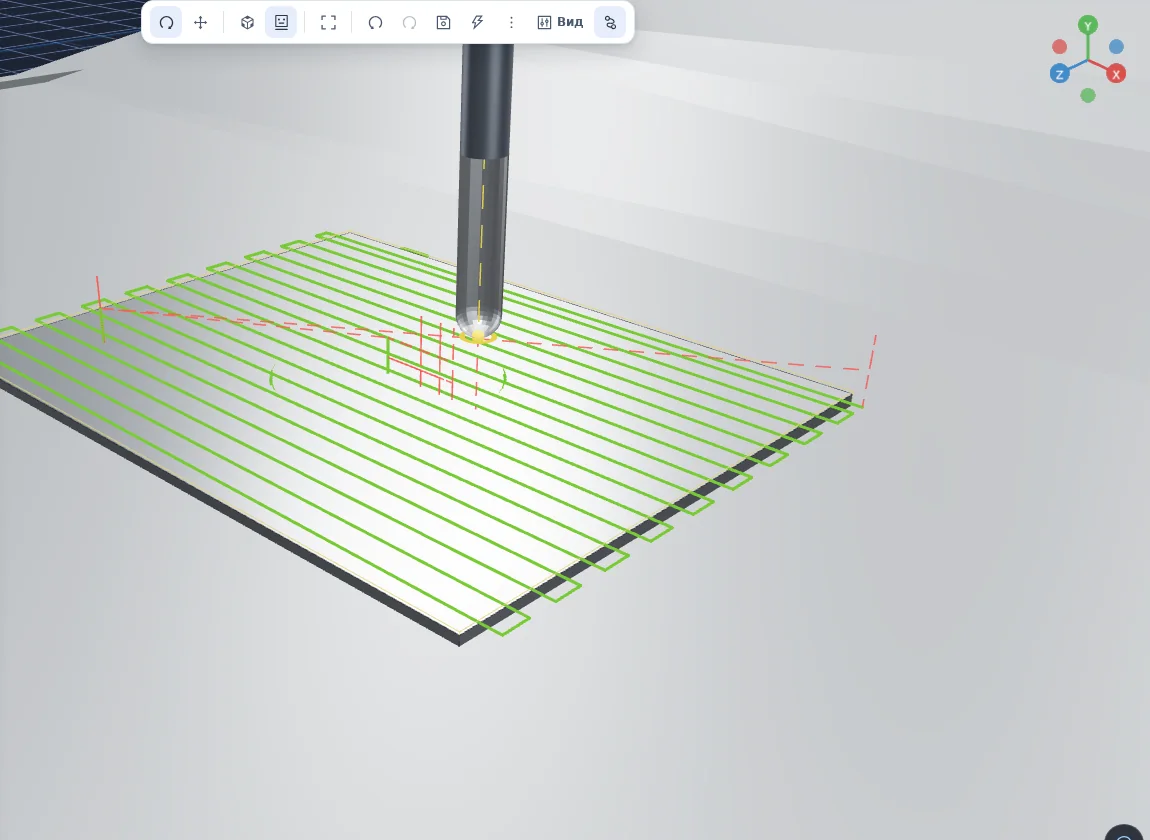Open the Вид view settings menu
This screenshot has width=1150, height=840.
point(560,23)
